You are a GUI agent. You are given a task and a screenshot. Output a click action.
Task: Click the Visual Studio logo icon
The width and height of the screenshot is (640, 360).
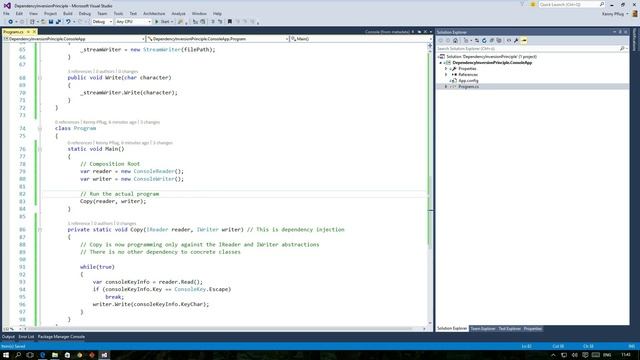tap(7, 6)
